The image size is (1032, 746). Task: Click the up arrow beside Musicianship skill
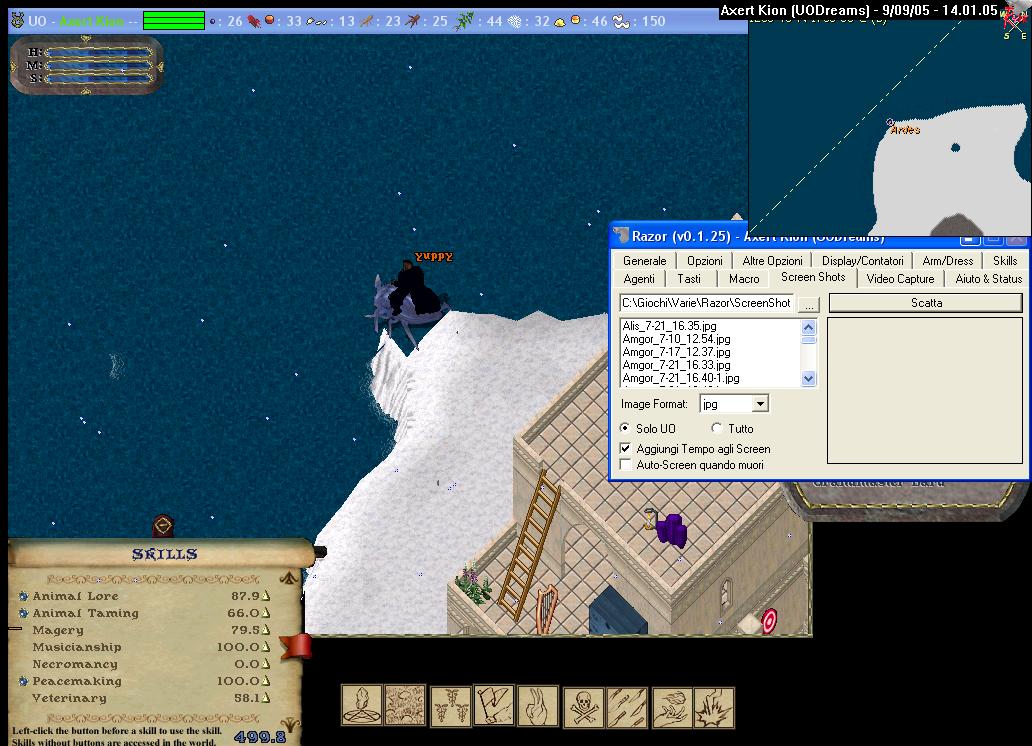(x=266, y=647)
